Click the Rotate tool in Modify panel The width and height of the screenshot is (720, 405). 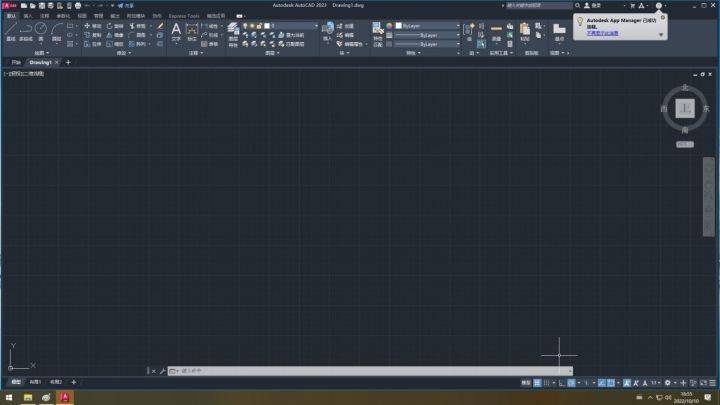pyautogui.click(x=115, y=26)
